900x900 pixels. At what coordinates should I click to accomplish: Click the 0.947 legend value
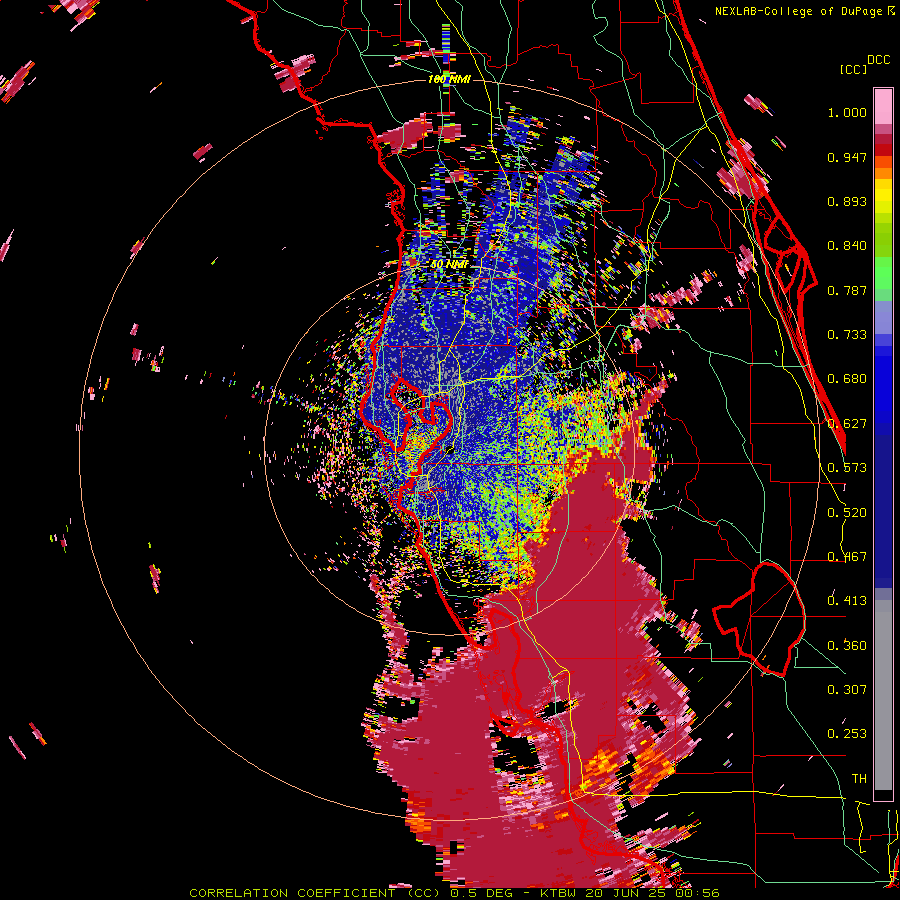(x=847, y=157)
